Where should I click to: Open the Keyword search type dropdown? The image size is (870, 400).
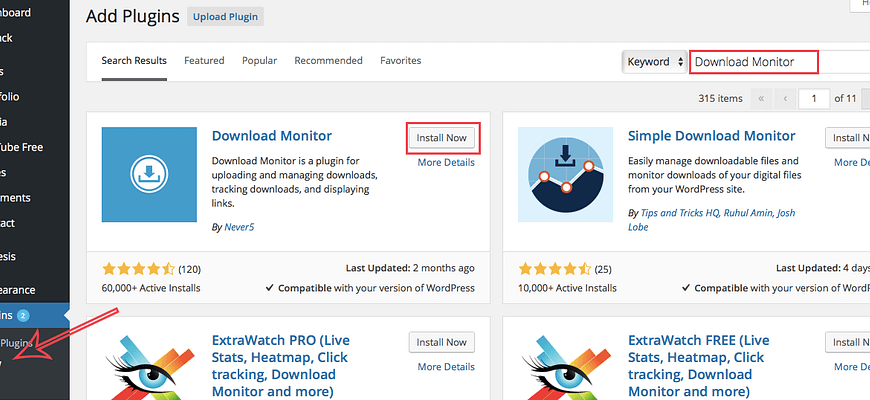coord(654,62)
